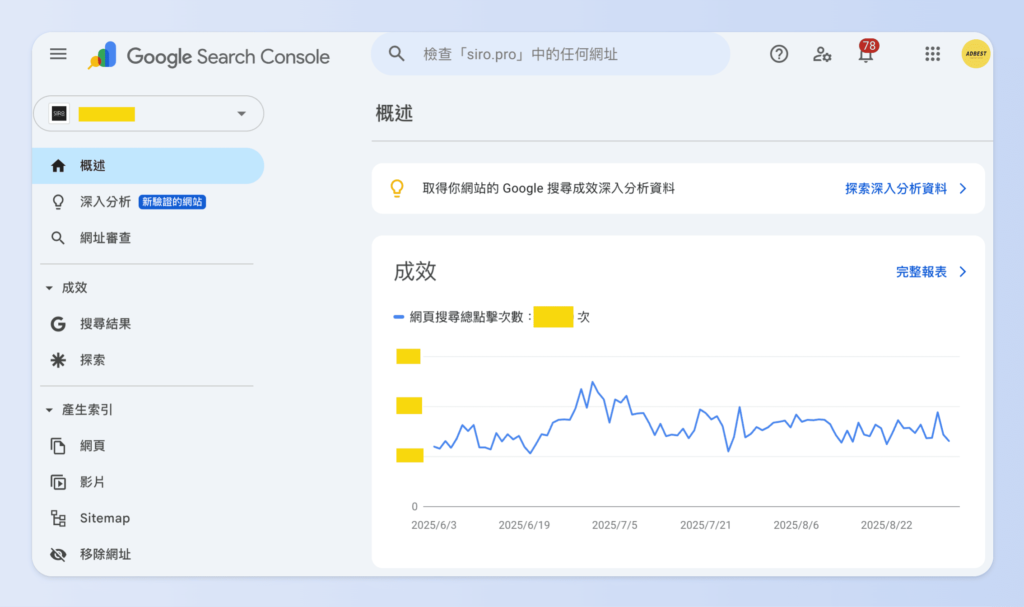Open notifications bell with 78 badge
The width and height of the screenshot is (1024, 607).
(x=866, y=54)
